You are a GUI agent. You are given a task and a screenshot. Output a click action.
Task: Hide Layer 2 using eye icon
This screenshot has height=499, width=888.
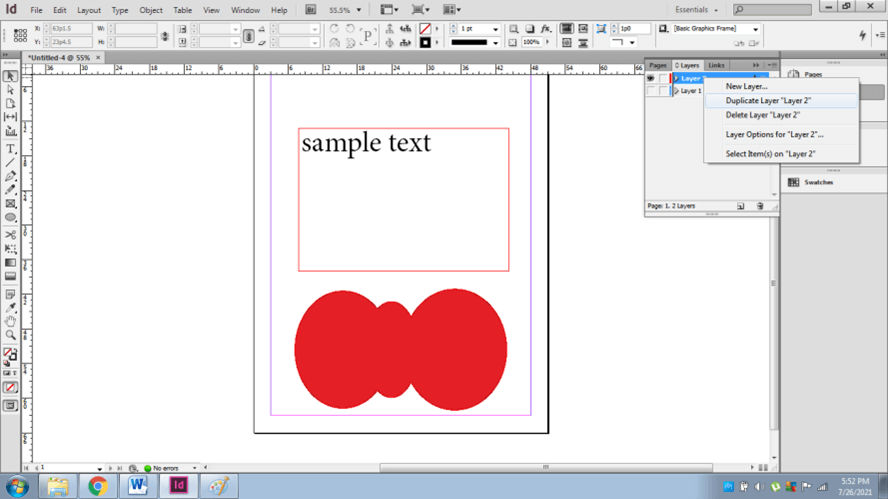[651, 78]
